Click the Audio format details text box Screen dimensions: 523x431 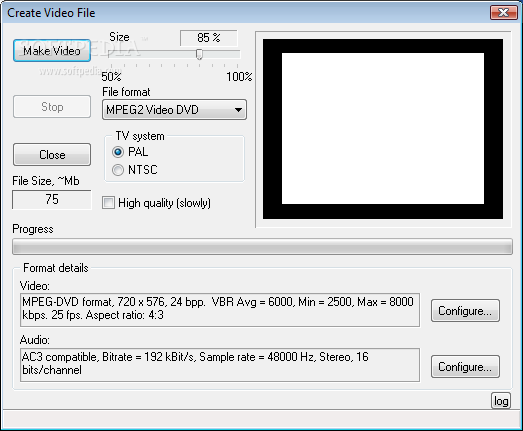[220, 365]
